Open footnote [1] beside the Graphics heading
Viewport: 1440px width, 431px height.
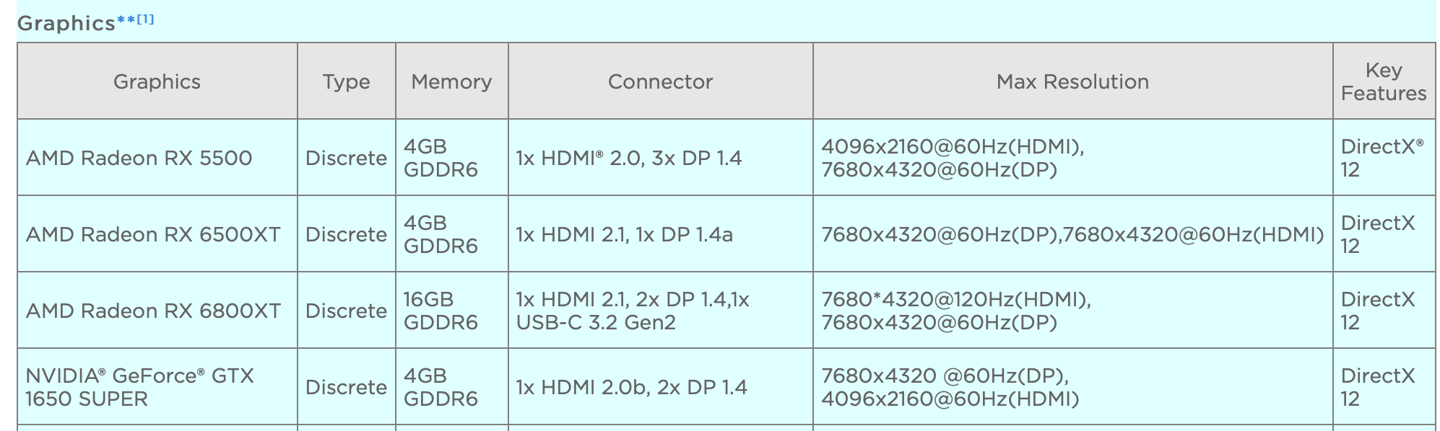146,19
